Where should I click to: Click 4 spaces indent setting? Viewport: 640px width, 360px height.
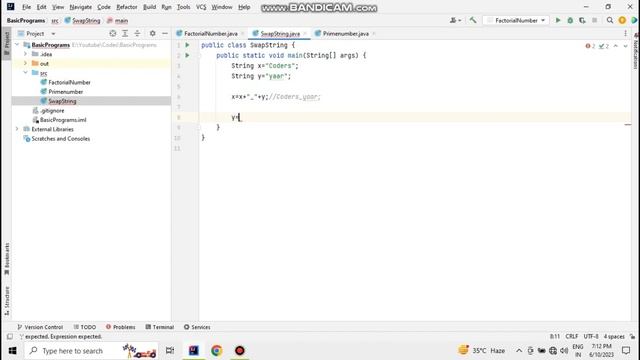click(x=614, y=336)
